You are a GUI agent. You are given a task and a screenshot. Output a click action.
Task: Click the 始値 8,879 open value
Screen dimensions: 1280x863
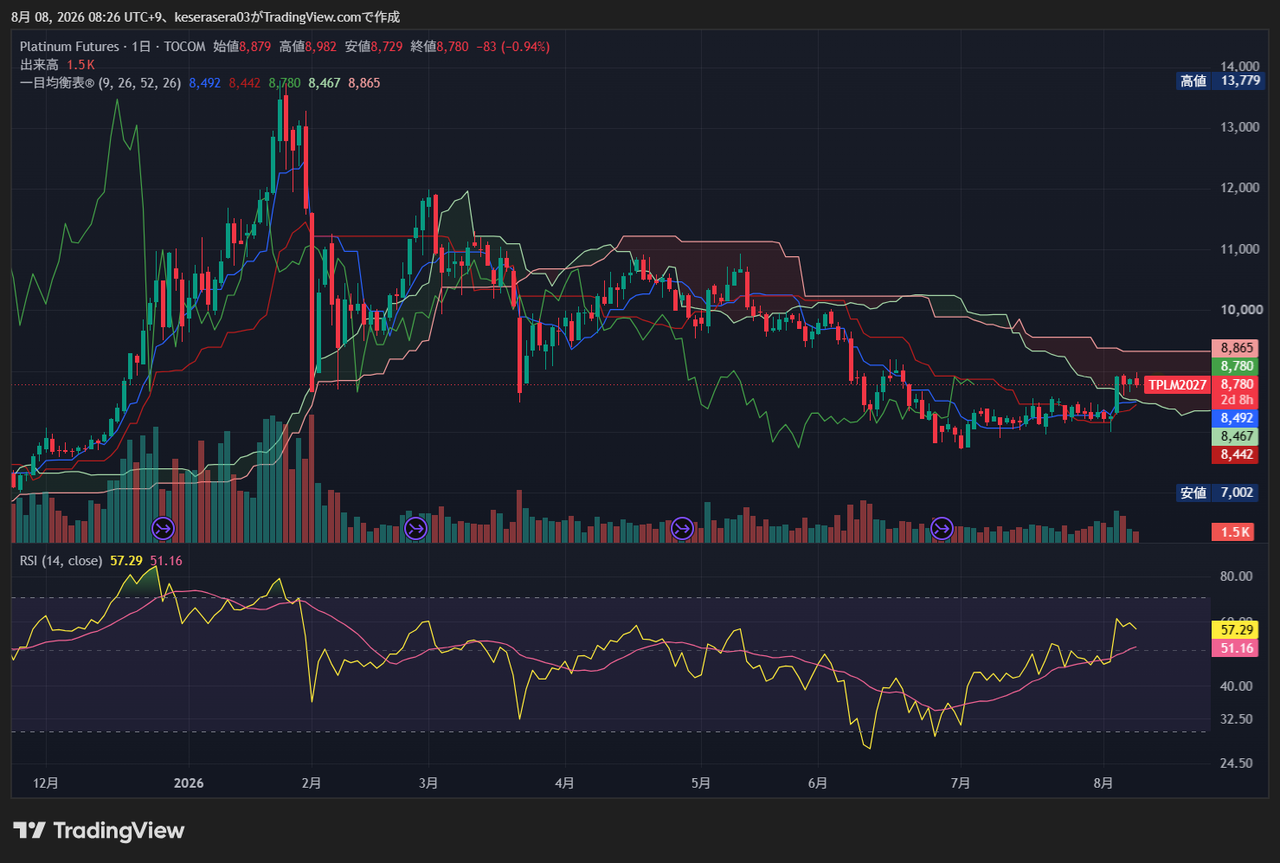coord(243,46)
